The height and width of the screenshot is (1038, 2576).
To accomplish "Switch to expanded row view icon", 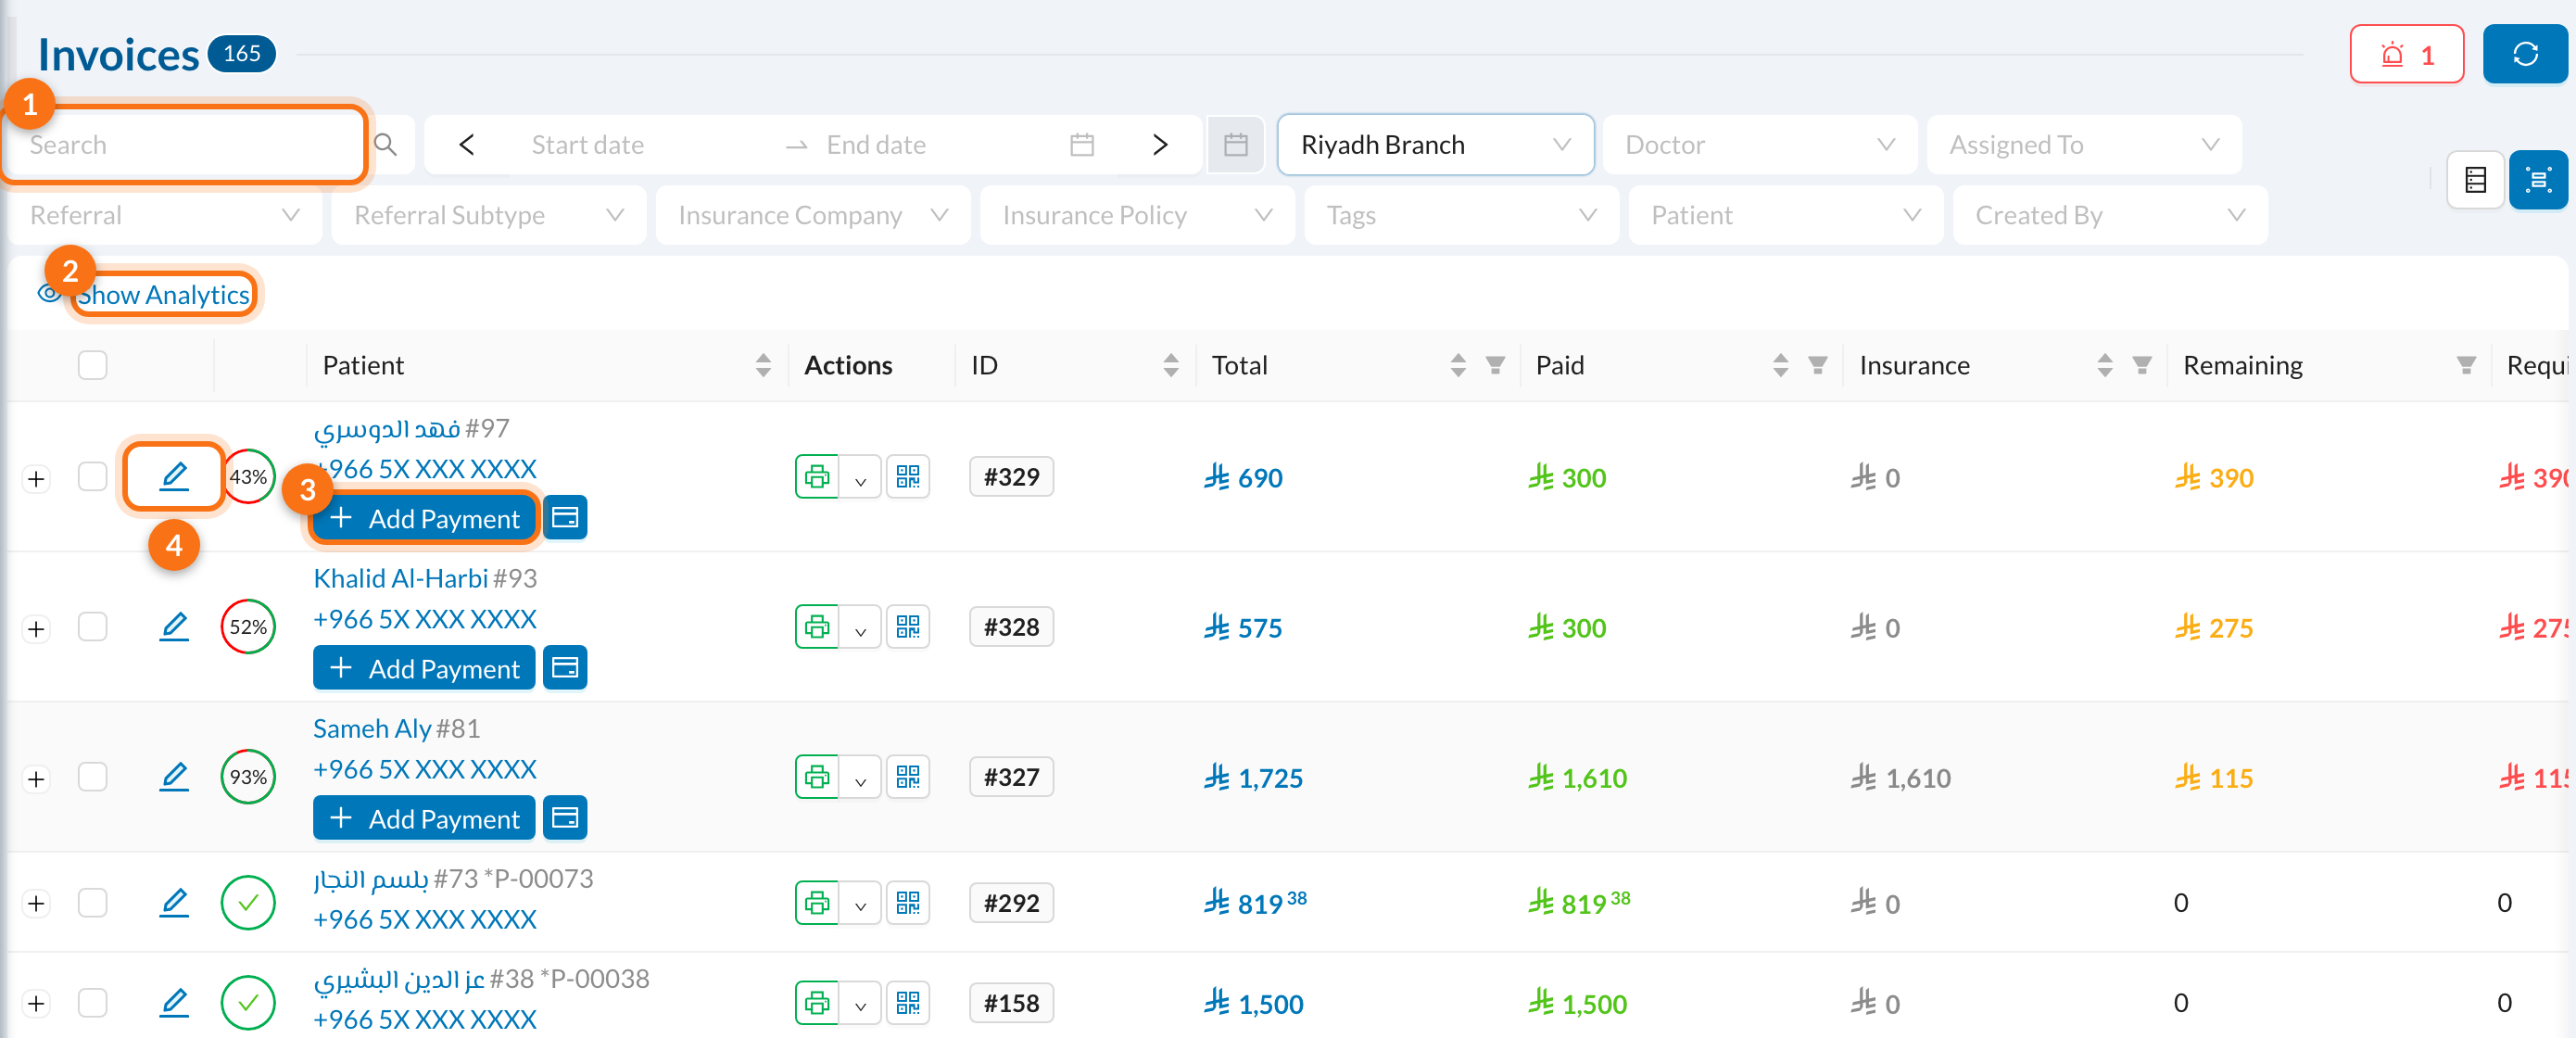I will pyautogui.click(x=2538, y=180).
